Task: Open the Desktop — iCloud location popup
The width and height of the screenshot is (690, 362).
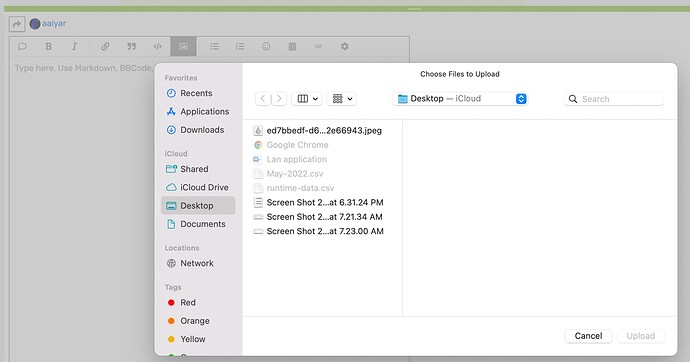Action: point(460,99)
